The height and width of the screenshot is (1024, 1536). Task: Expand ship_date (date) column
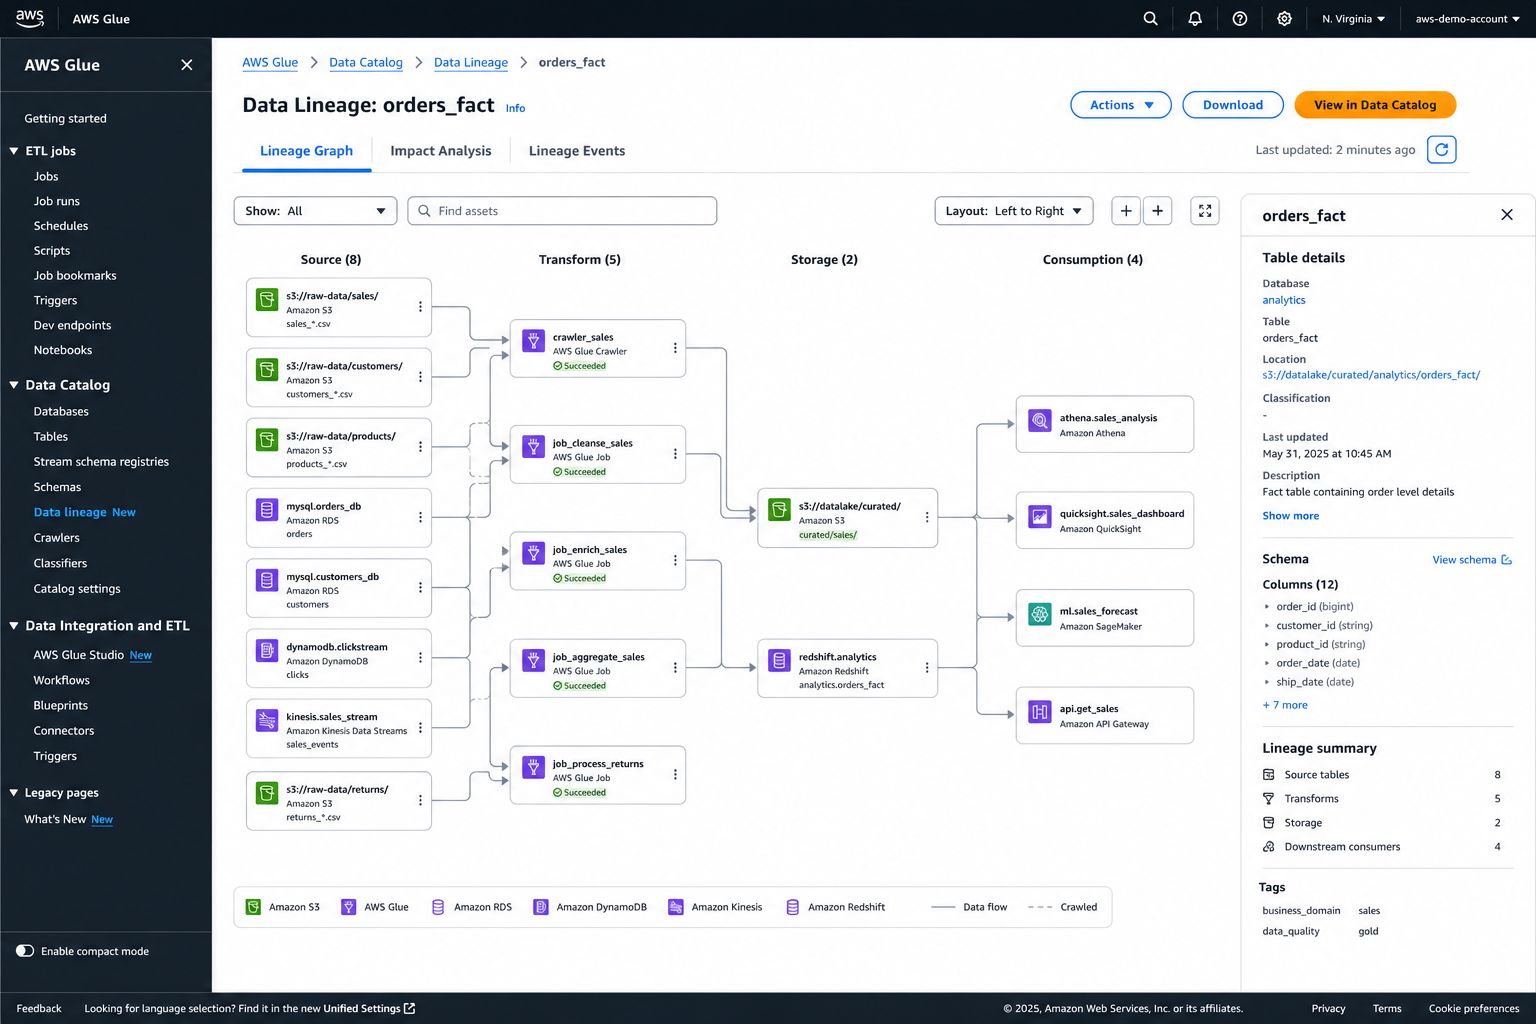pos(1267,682)
